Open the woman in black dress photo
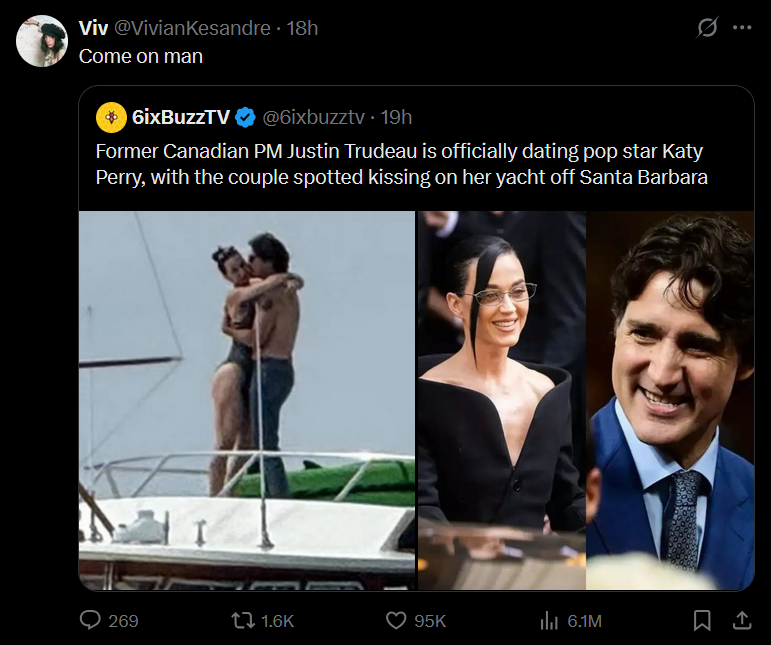 (x=501, y=400)
